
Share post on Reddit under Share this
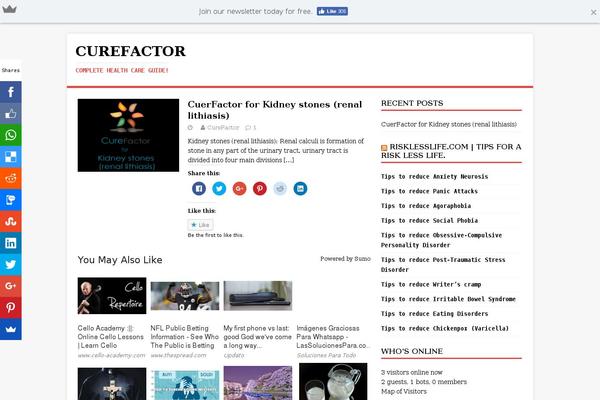pos(280,188)
